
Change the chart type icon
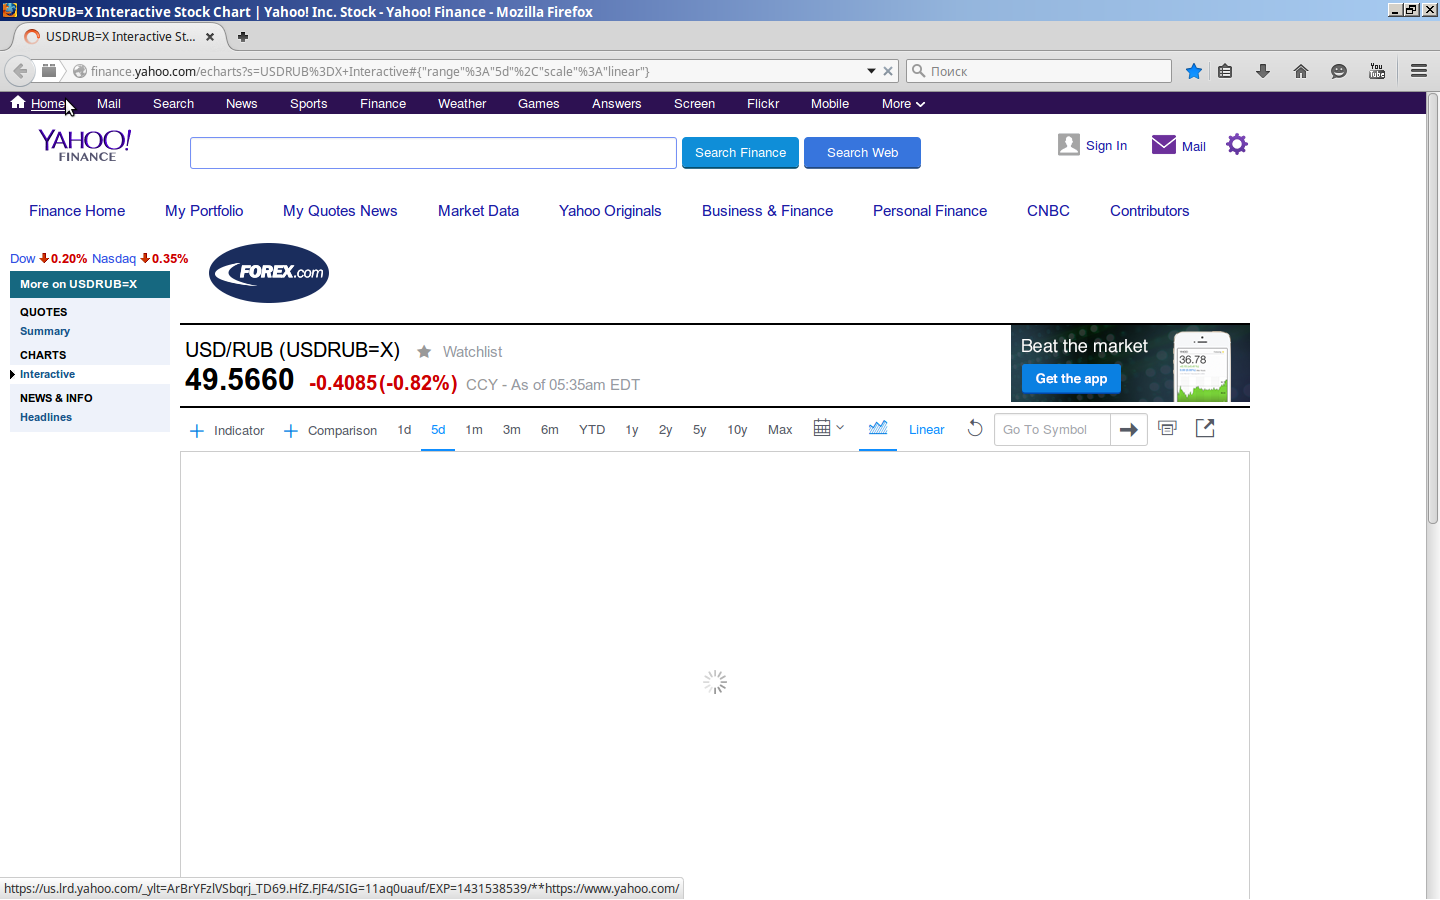coord(878,428)
